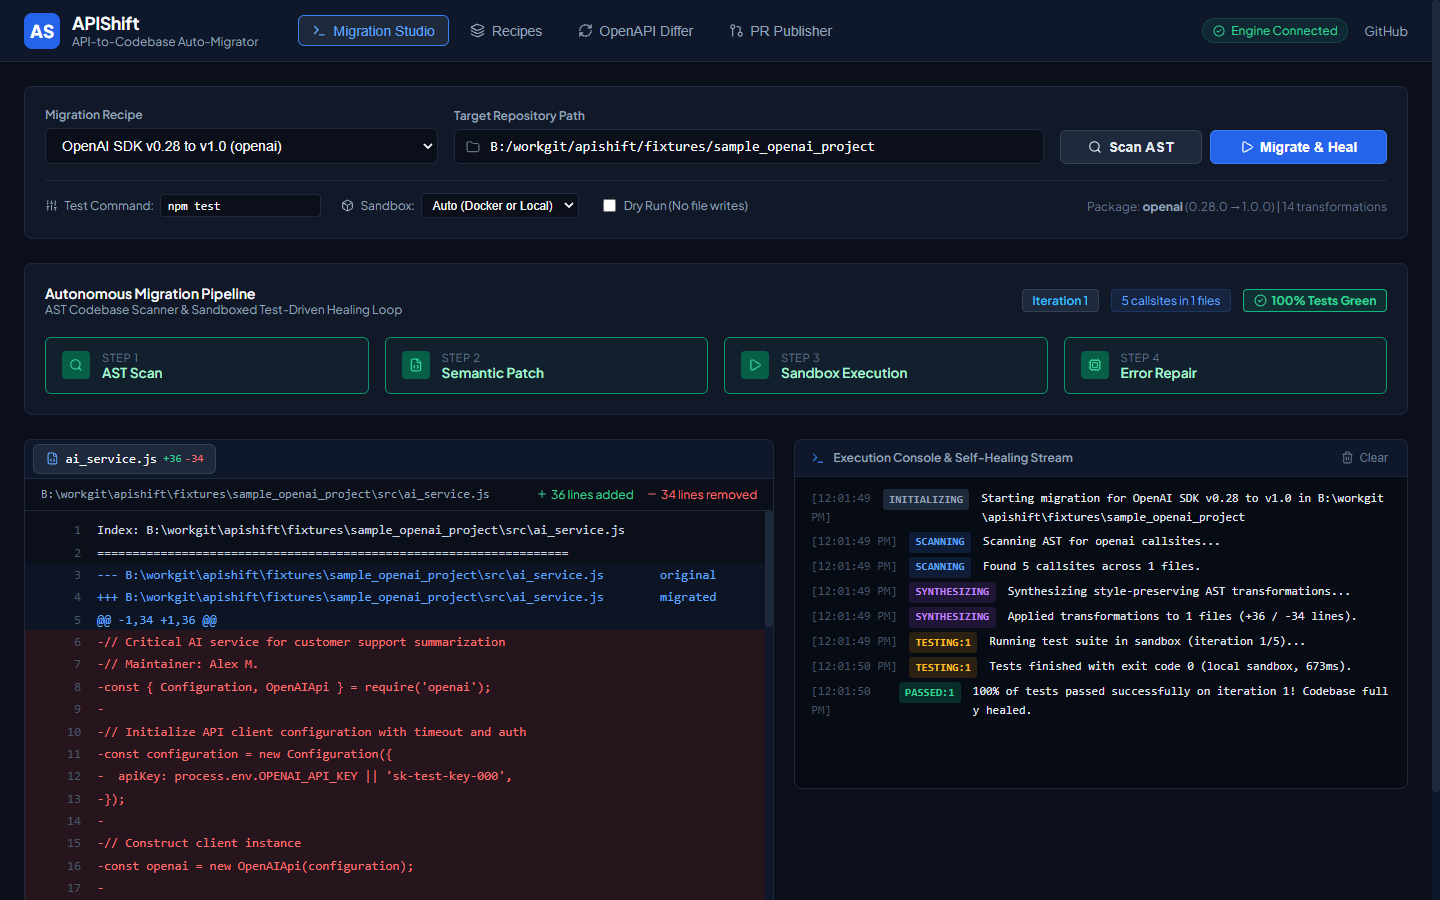Click the 36 lines added label

pos(585,495)
